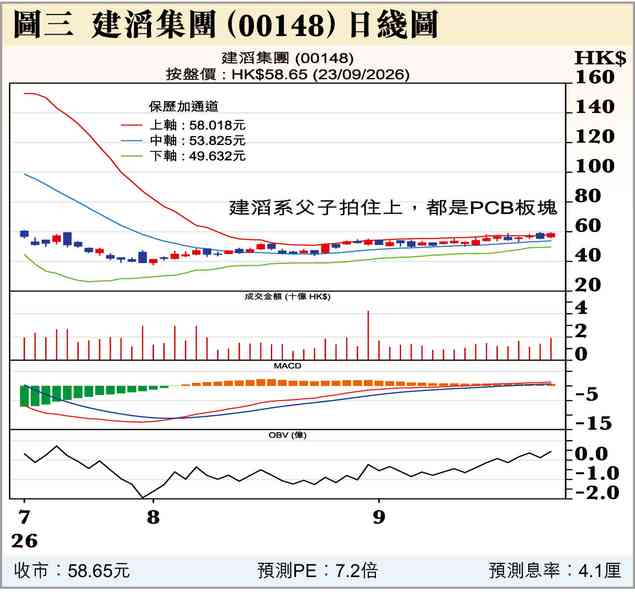Click the 20 price axis label
This screenshot has width=635, height=600.
588,285
